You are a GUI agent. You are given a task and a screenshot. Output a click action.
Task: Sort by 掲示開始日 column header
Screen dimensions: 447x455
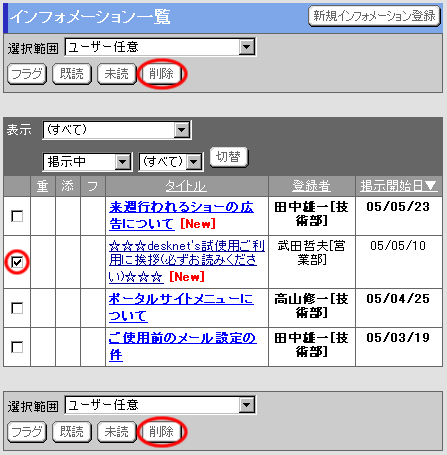(399, 186)
